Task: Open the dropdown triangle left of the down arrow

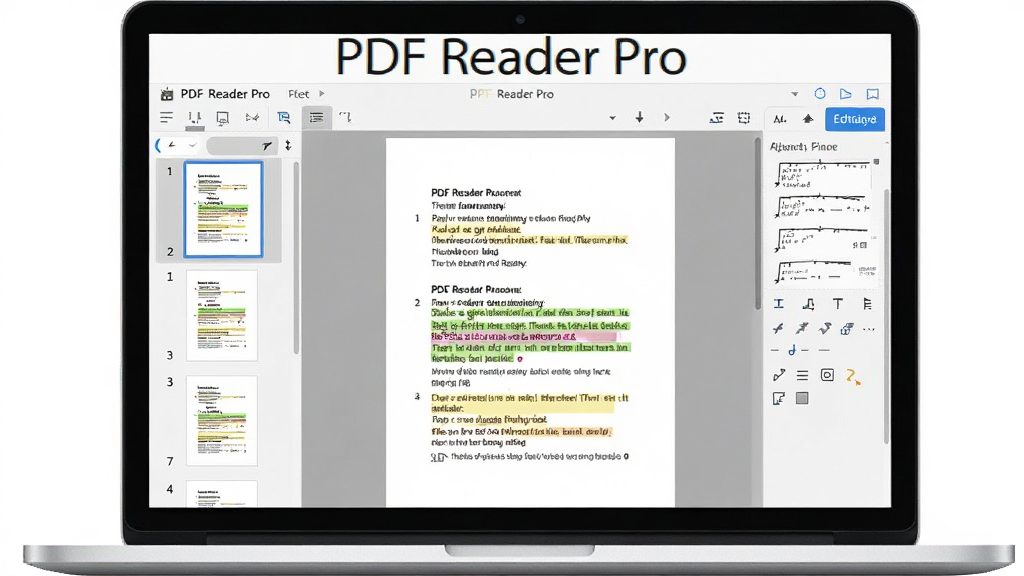Action: 612,118
